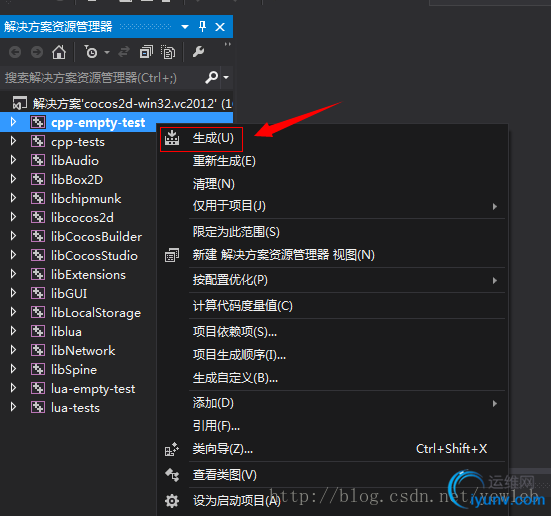Click the sync with active document icon
The height and width of the screenshot is (516, 551).
coord(124,52)
